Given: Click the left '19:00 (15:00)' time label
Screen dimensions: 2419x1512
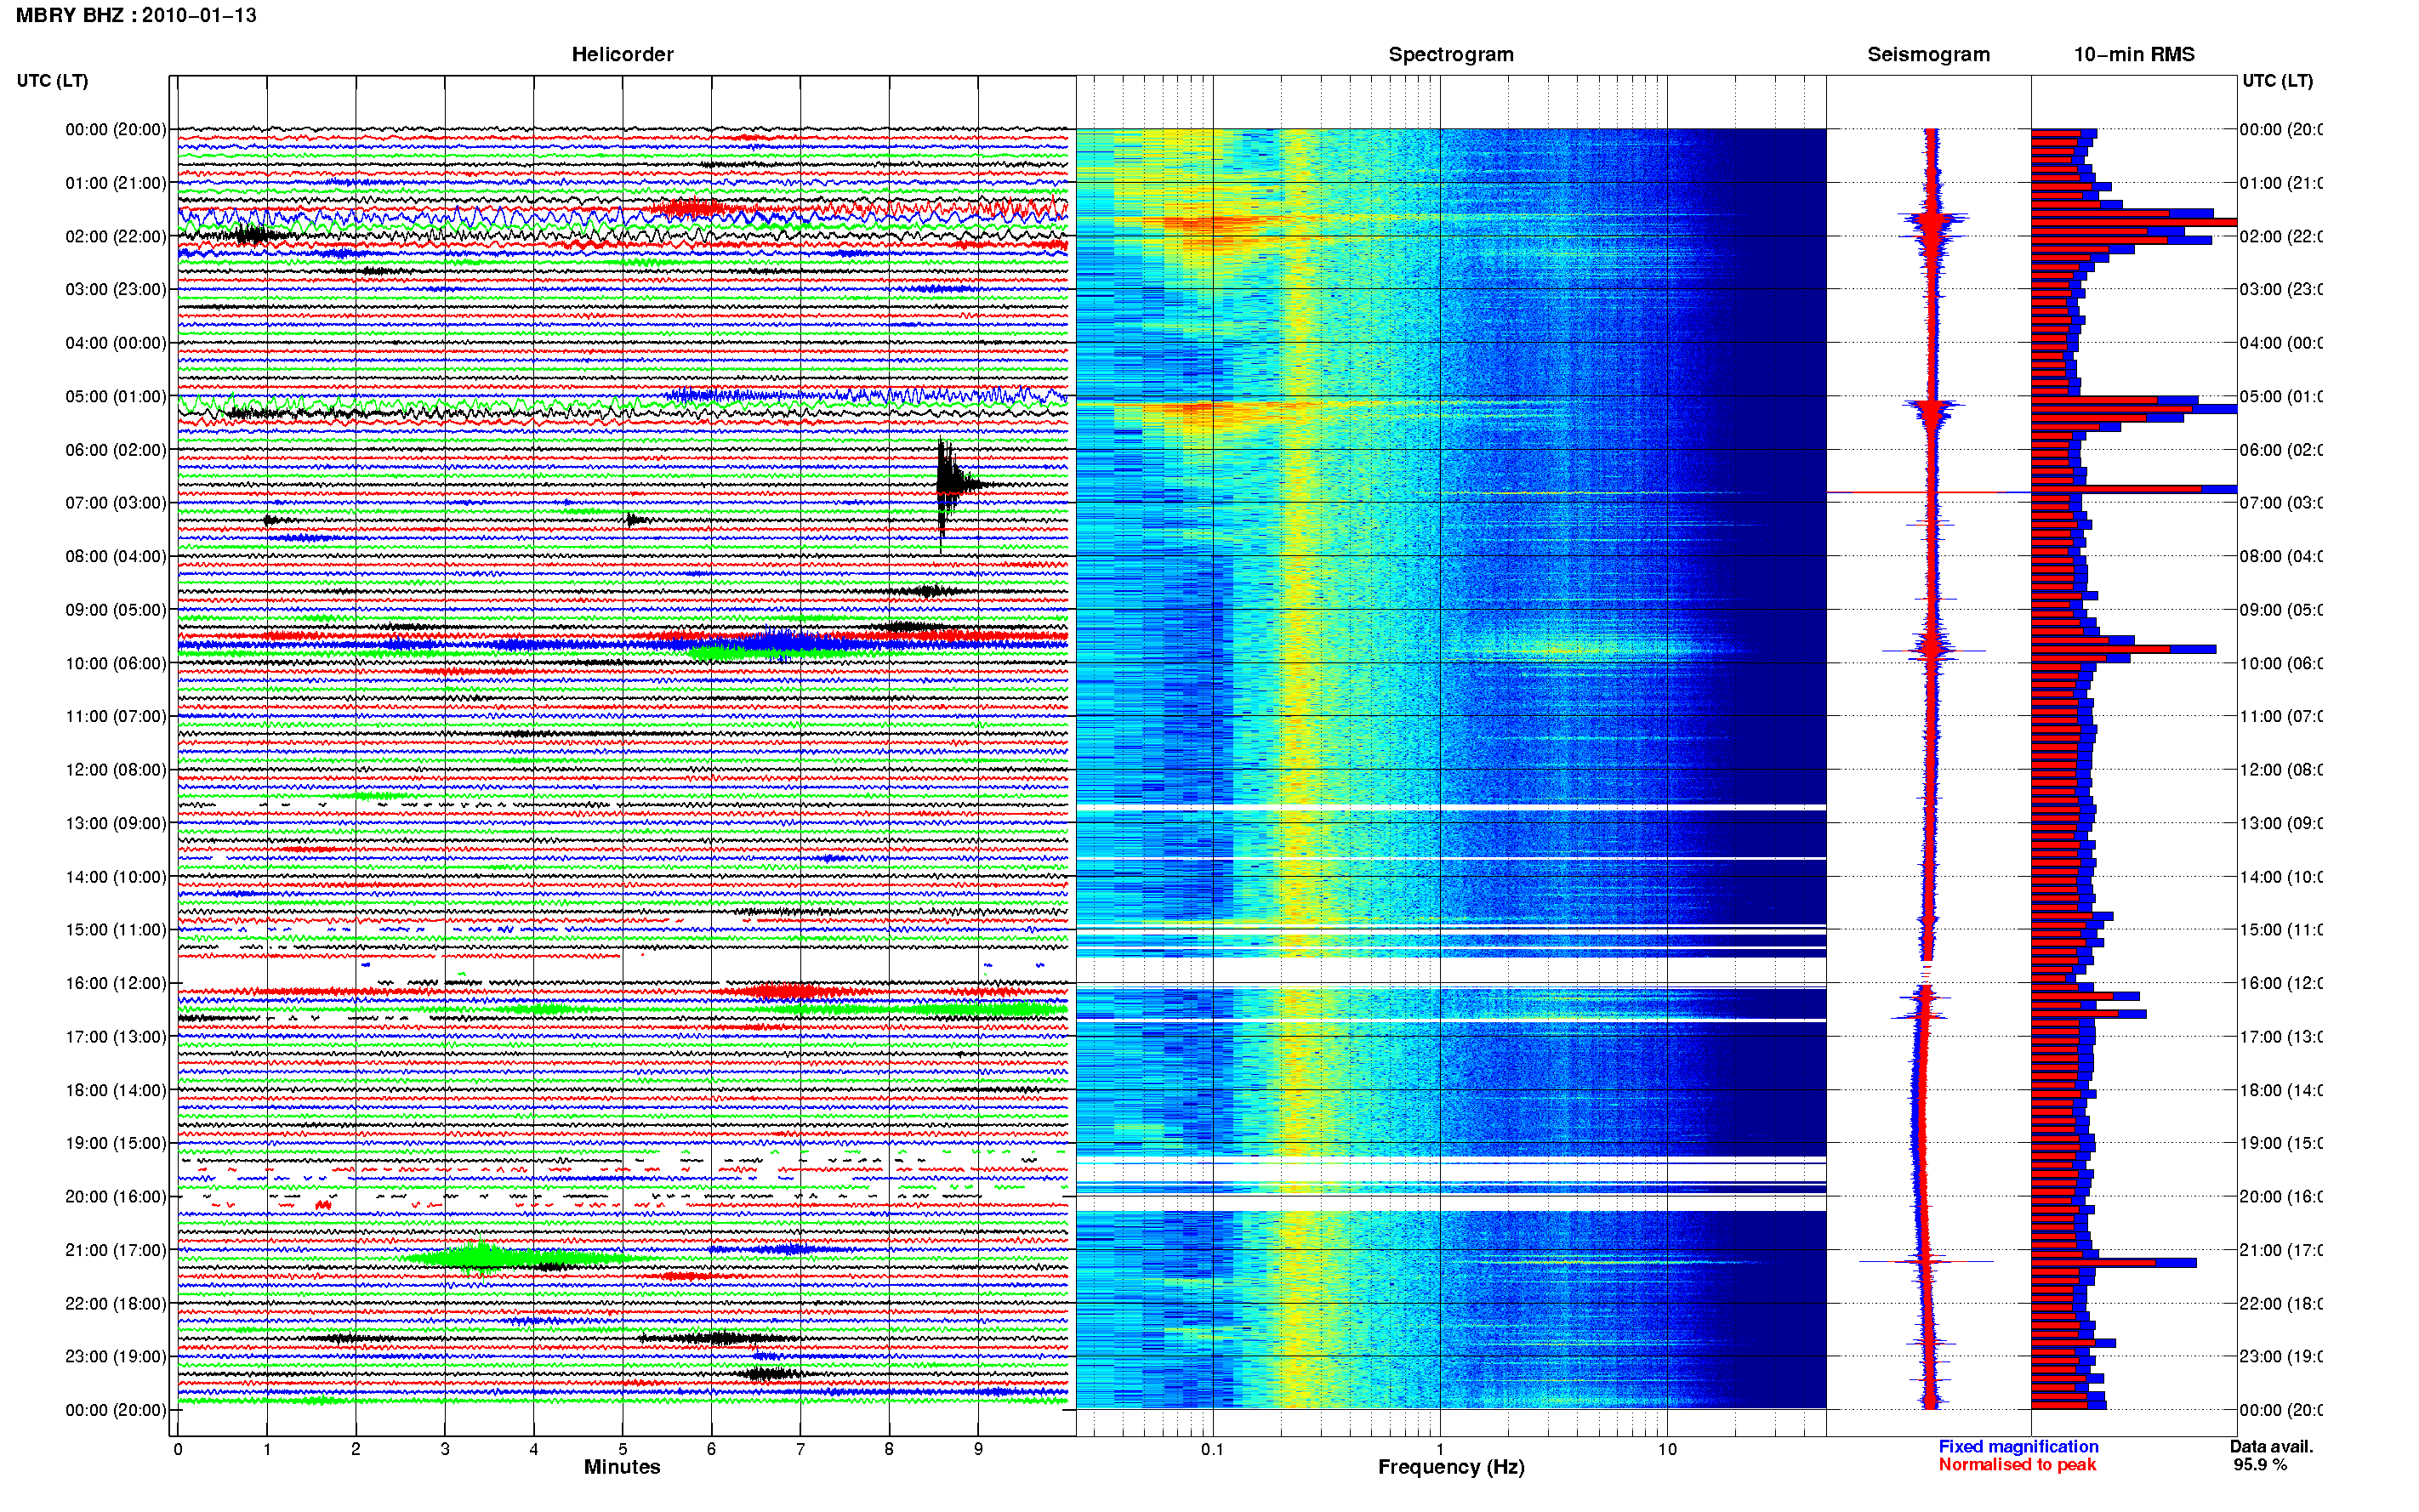Looking at the screenshot, I should coord(115,1142).
